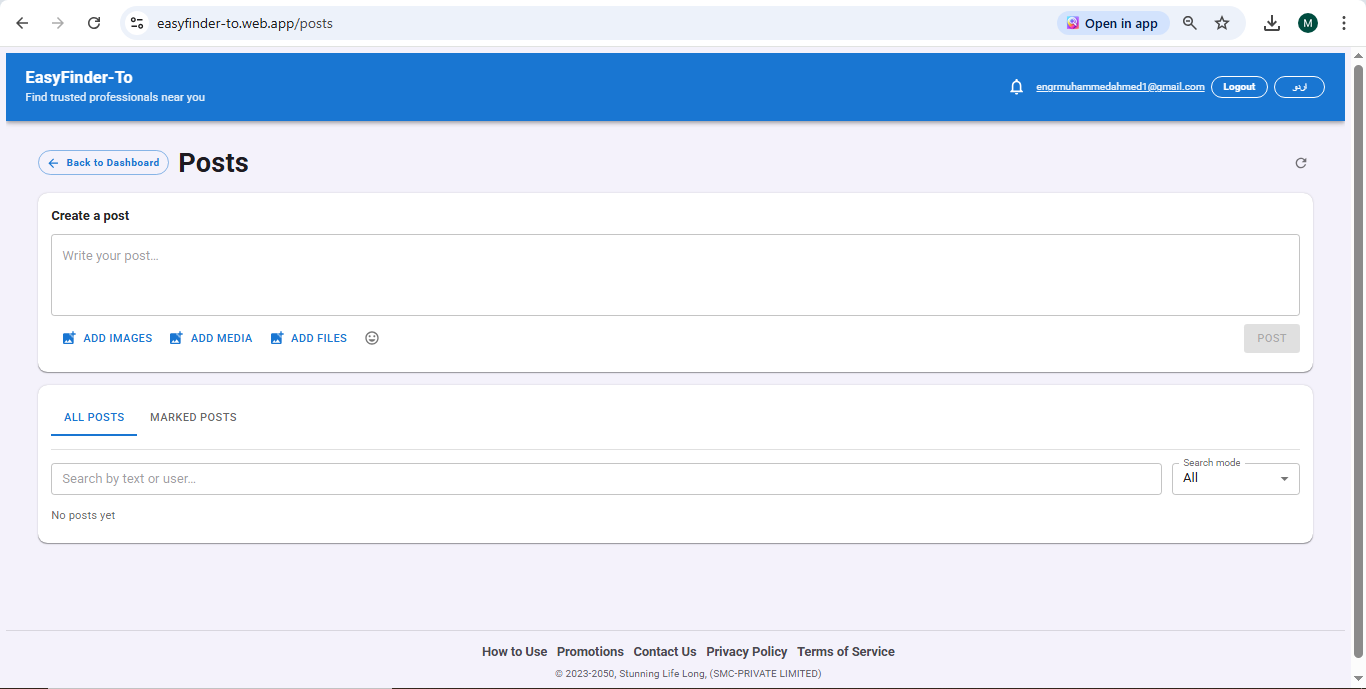Image resolution: width=1366 pixels, height=689 pixels.
Task: Open browser downloads icon
Action: pos(1272,23)
